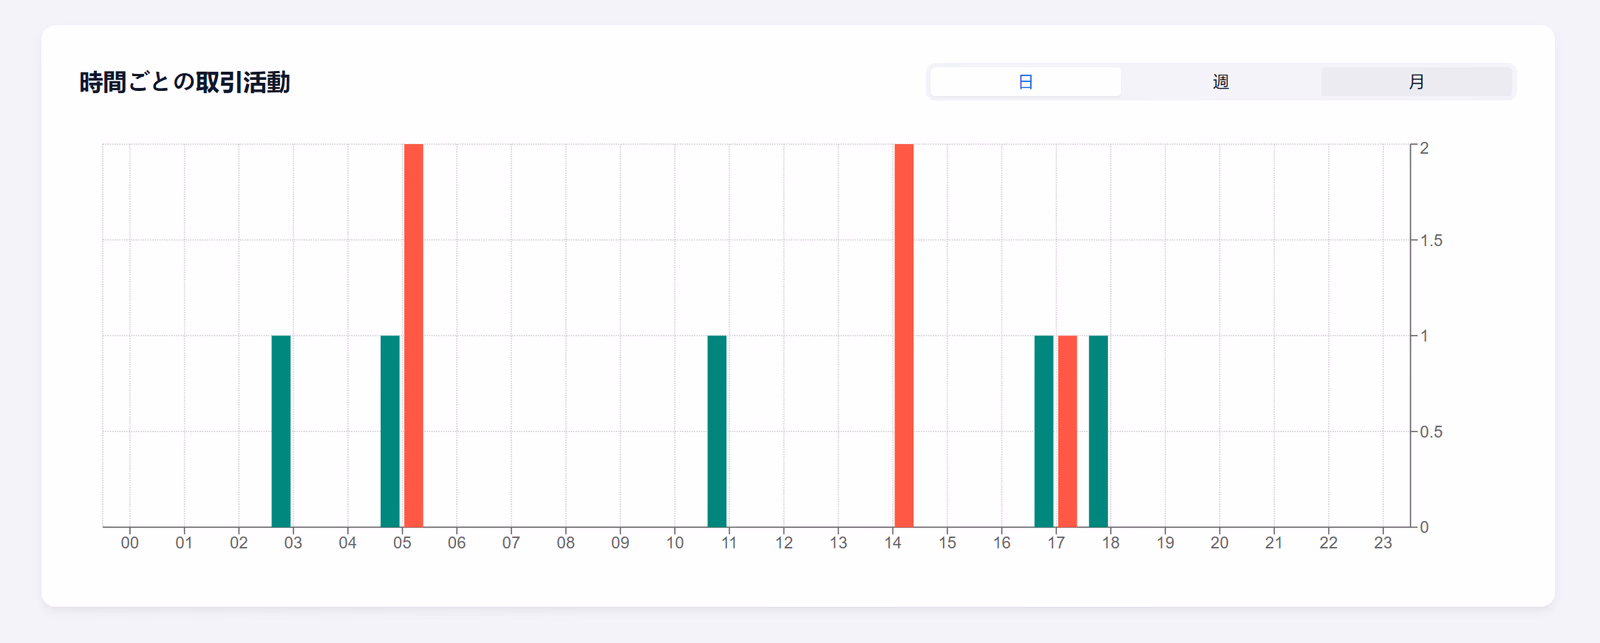Click the green bar at hour 03
The height and width of the screenshot is (643, 1600).
(281, 431)
